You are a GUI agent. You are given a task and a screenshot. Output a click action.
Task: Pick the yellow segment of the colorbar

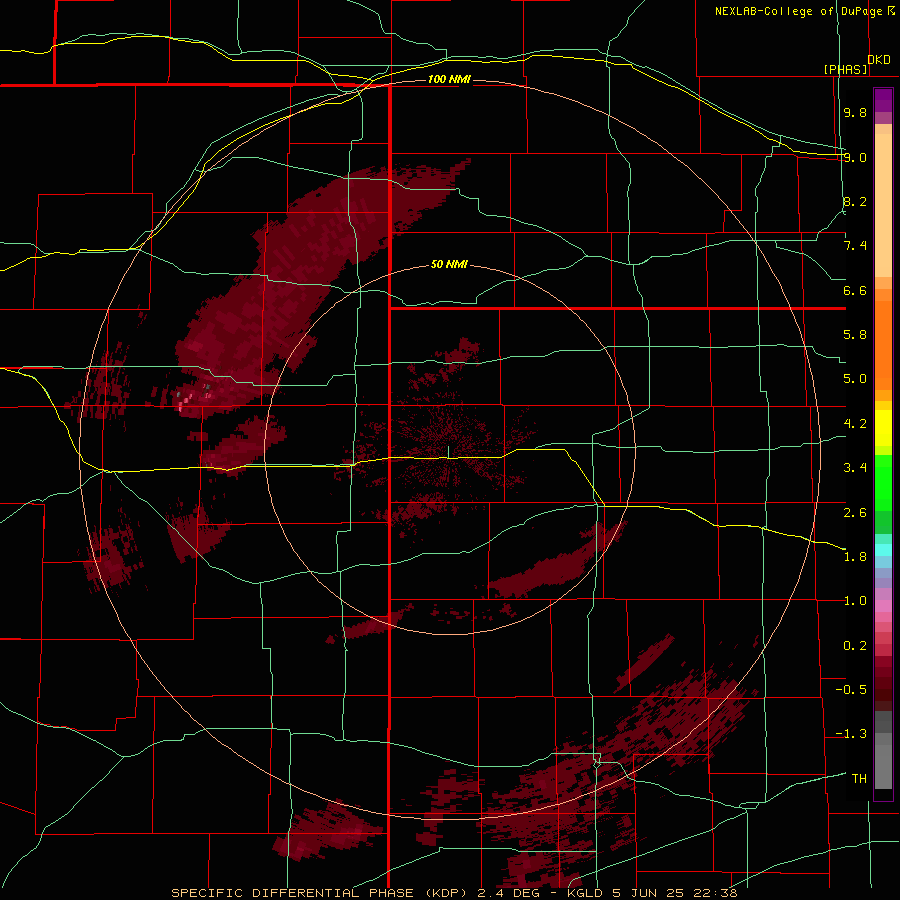tap(883, 428)
